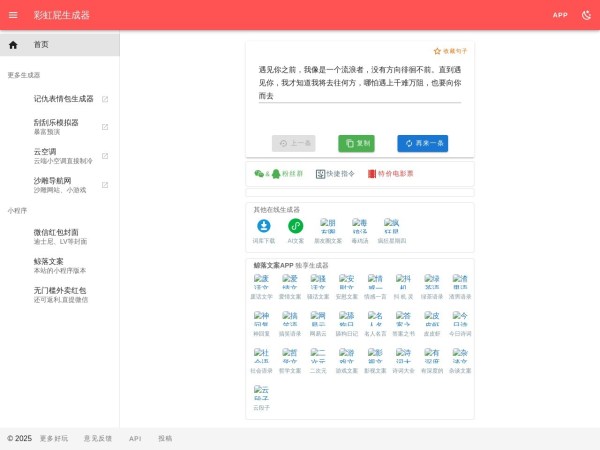Open the 特价电影票 link
The width and height of the screenshot is (600, 450).
click(x=390, y=173)
